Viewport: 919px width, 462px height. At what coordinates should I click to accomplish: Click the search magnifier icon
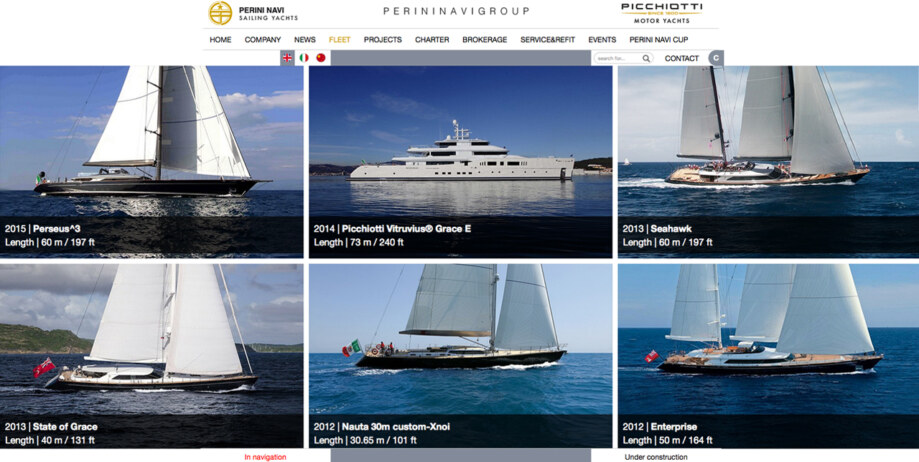coord(646,58)
